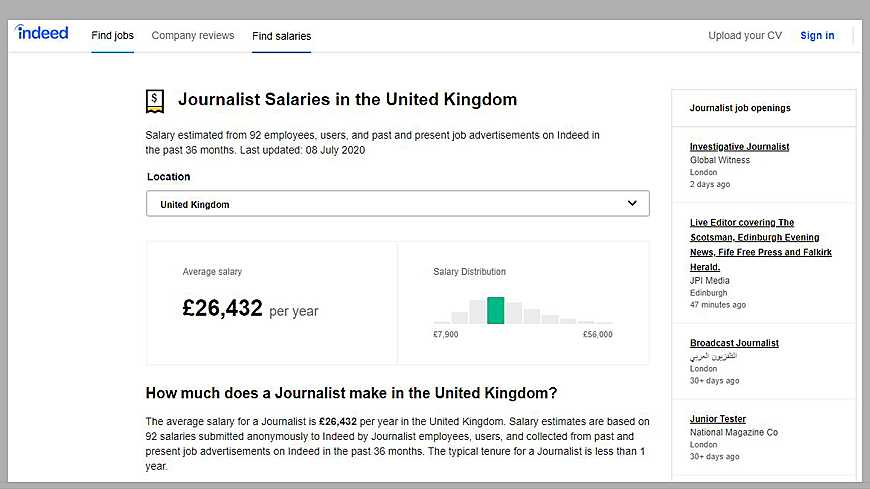This screenshot has height=489, width=870.
Task: Open the Investigative Journalist job listing
Action: (x=739, y=147)
